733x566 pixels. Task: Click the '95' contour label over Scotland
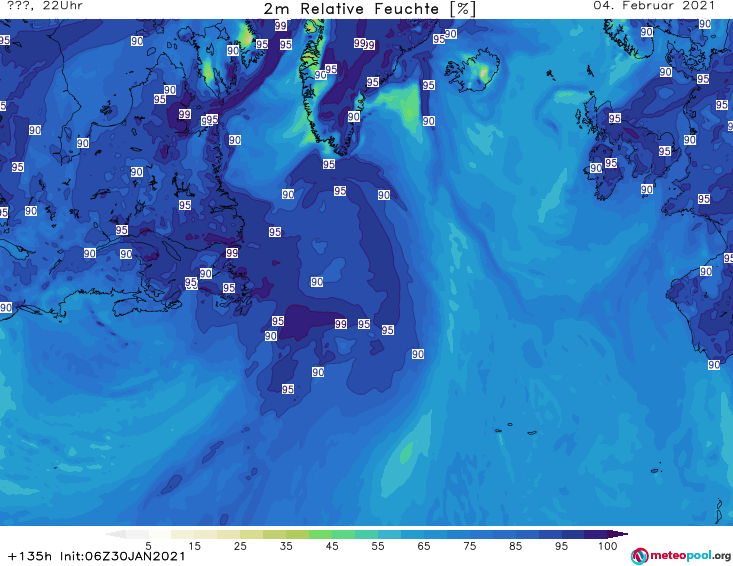click(615, 118)
